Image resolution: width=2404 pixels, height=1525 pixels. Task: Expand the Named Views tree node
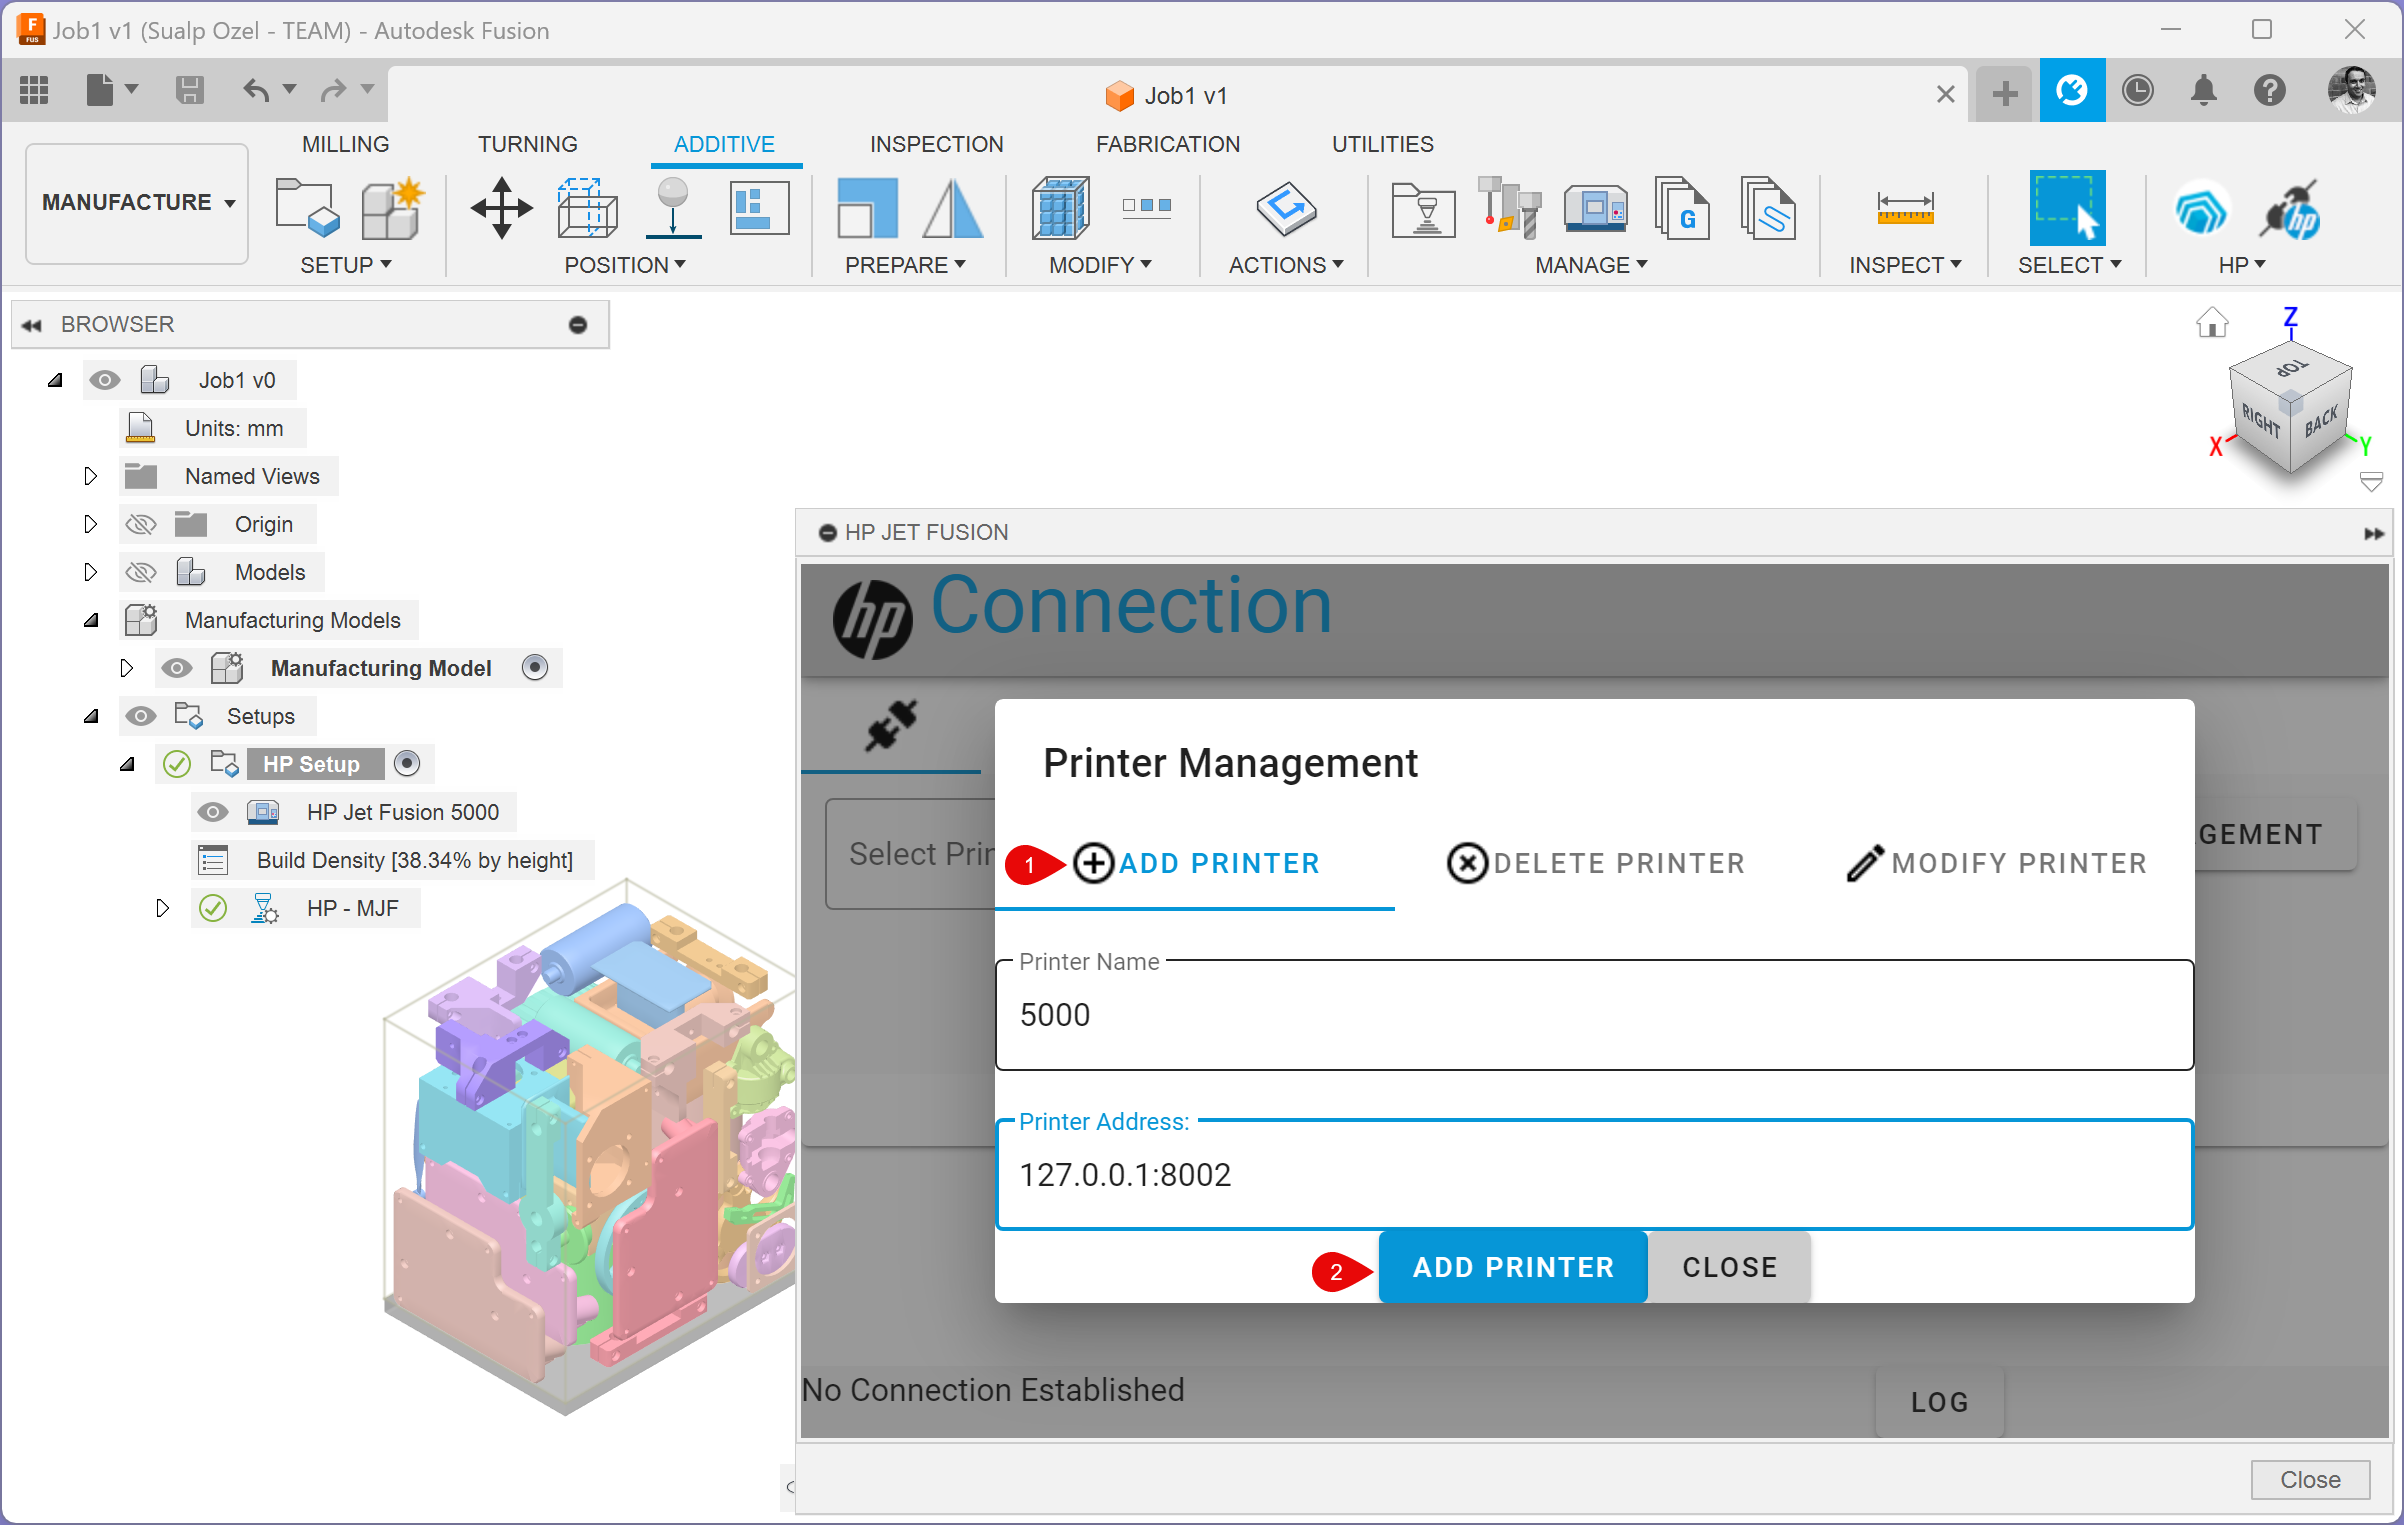tap(90, 476)
